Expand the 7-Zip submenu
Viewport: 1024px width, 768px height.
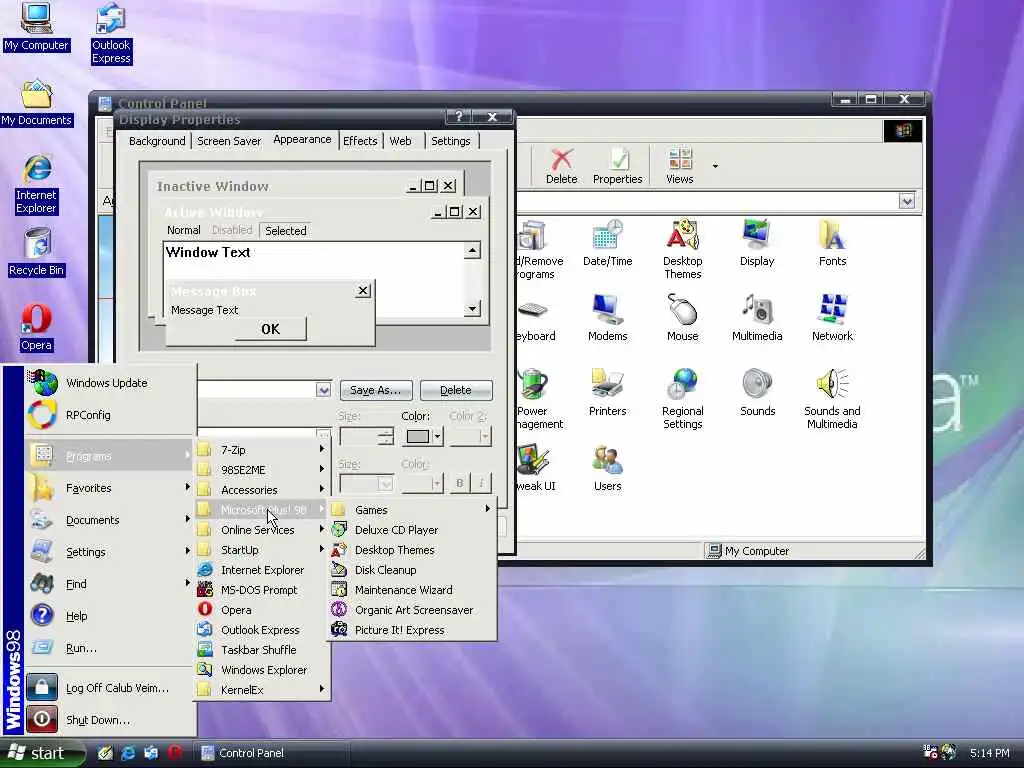point(261,450)
